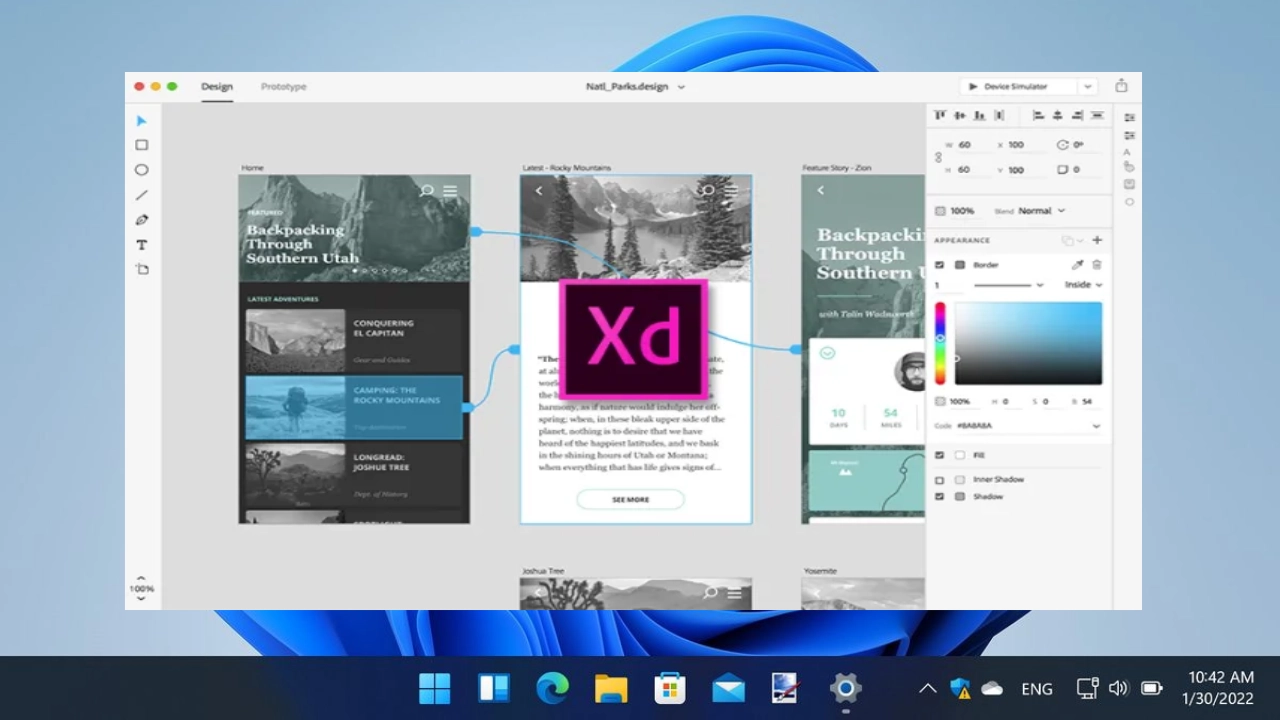This screenshot has height=720, width=1280.
Task: Click the hue slider in color picker
Action: coord(940,344)
